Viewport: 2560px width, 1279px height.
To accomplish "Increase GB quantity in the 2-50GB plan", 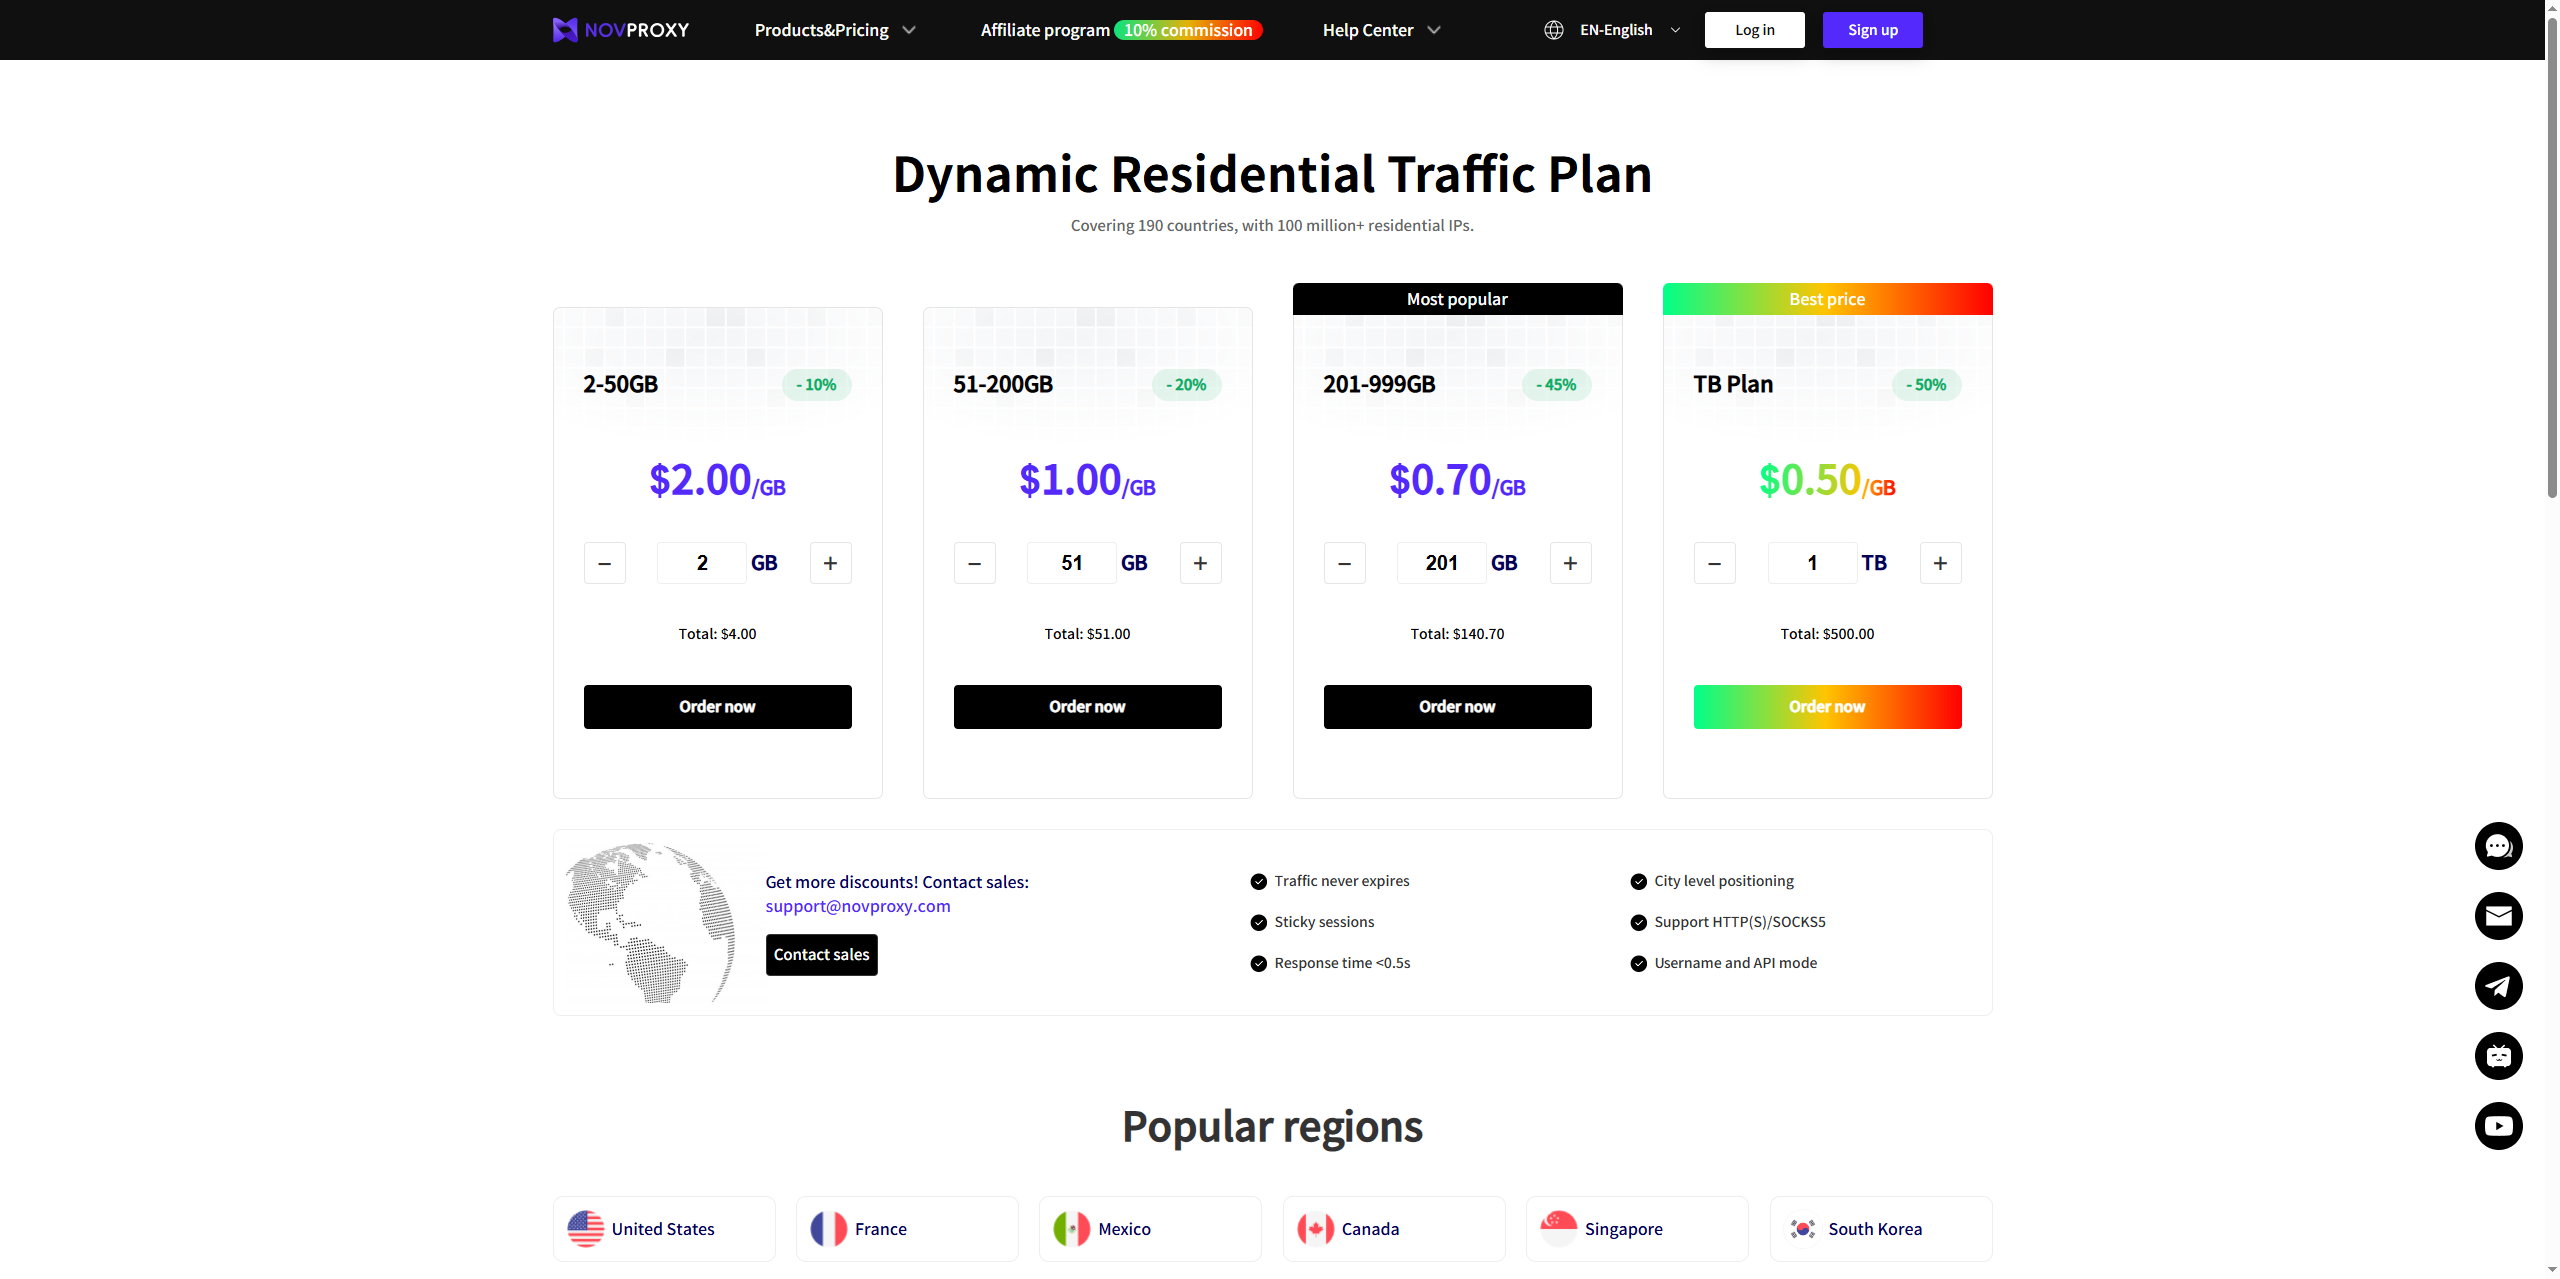I will (830, 563).
